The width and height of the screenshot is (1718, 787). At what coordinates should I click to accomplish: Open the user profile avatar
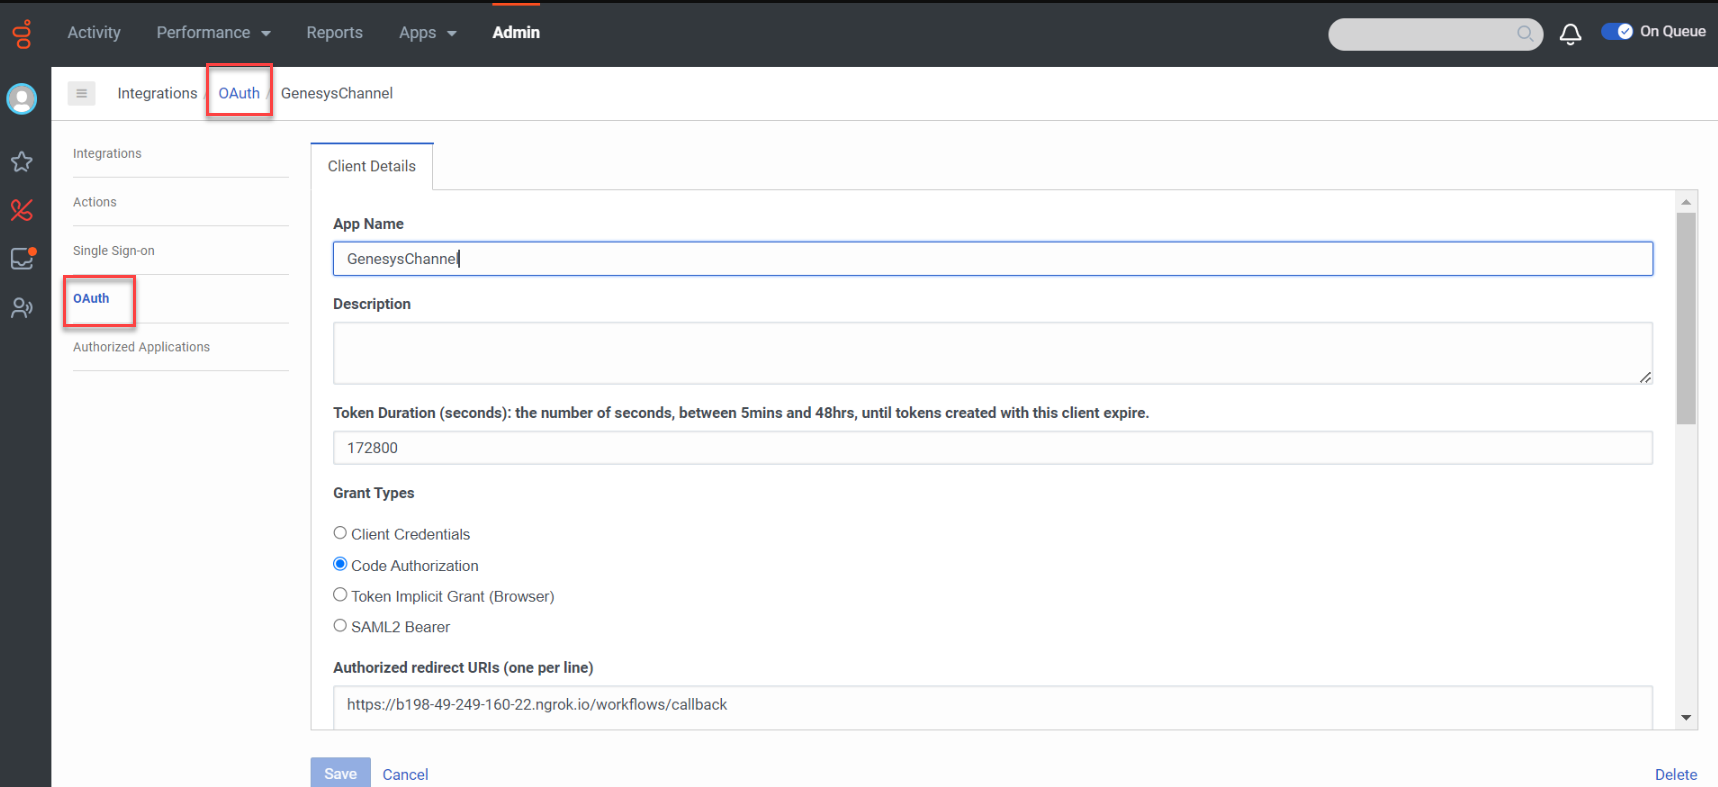22,99
